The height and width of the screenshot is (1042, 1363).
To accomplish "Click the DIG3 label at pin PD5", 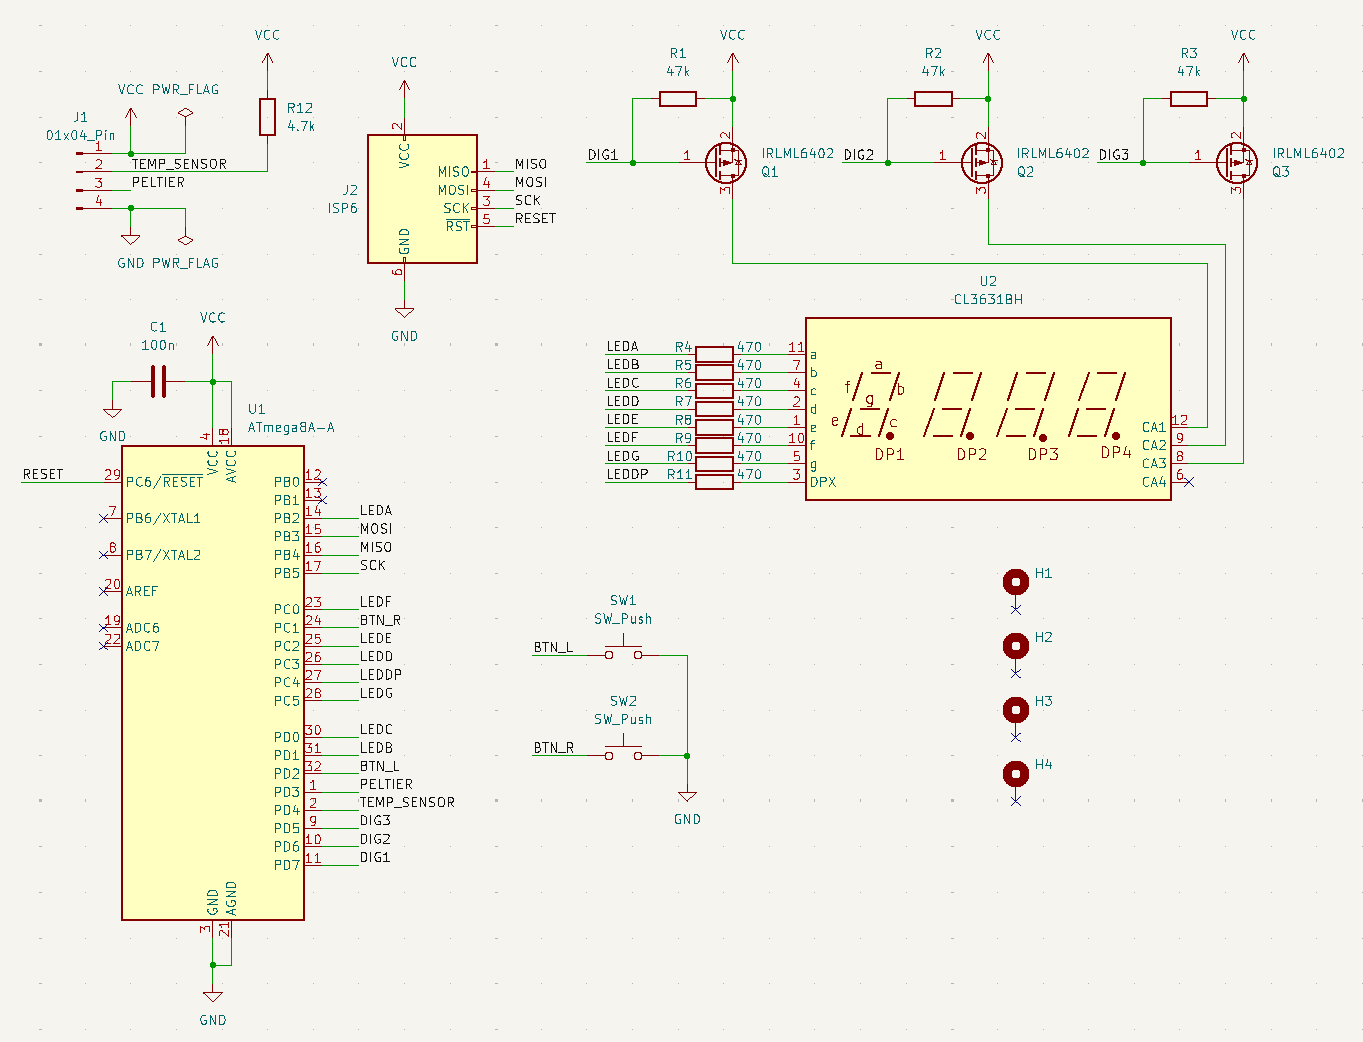I will tap(375, 820).
